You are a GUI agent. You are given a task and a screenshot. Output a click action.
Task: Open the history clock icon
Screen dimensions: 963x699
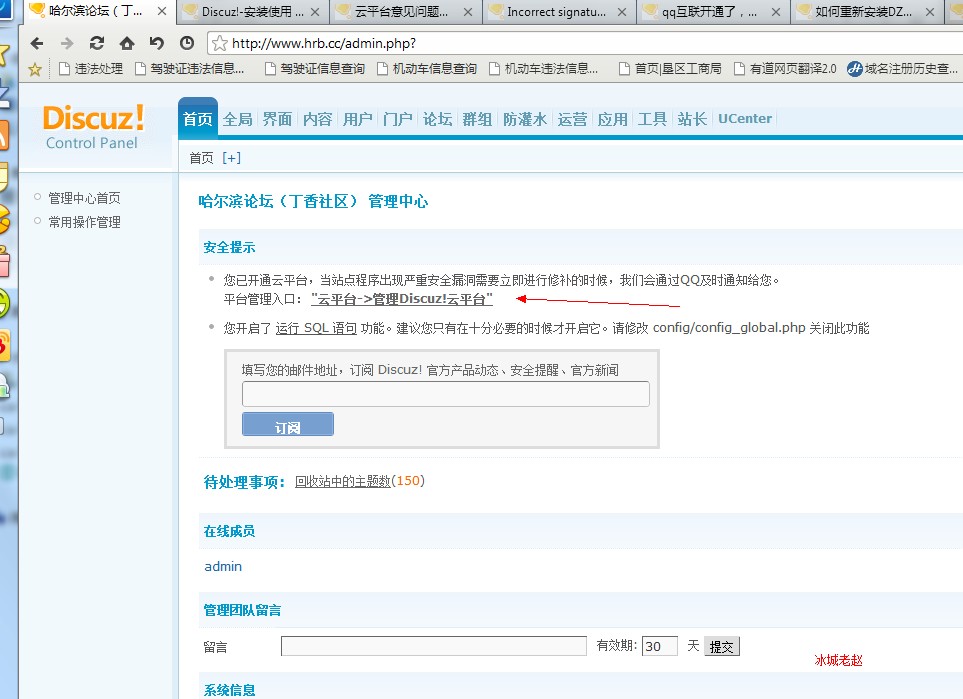coord(187,43)
